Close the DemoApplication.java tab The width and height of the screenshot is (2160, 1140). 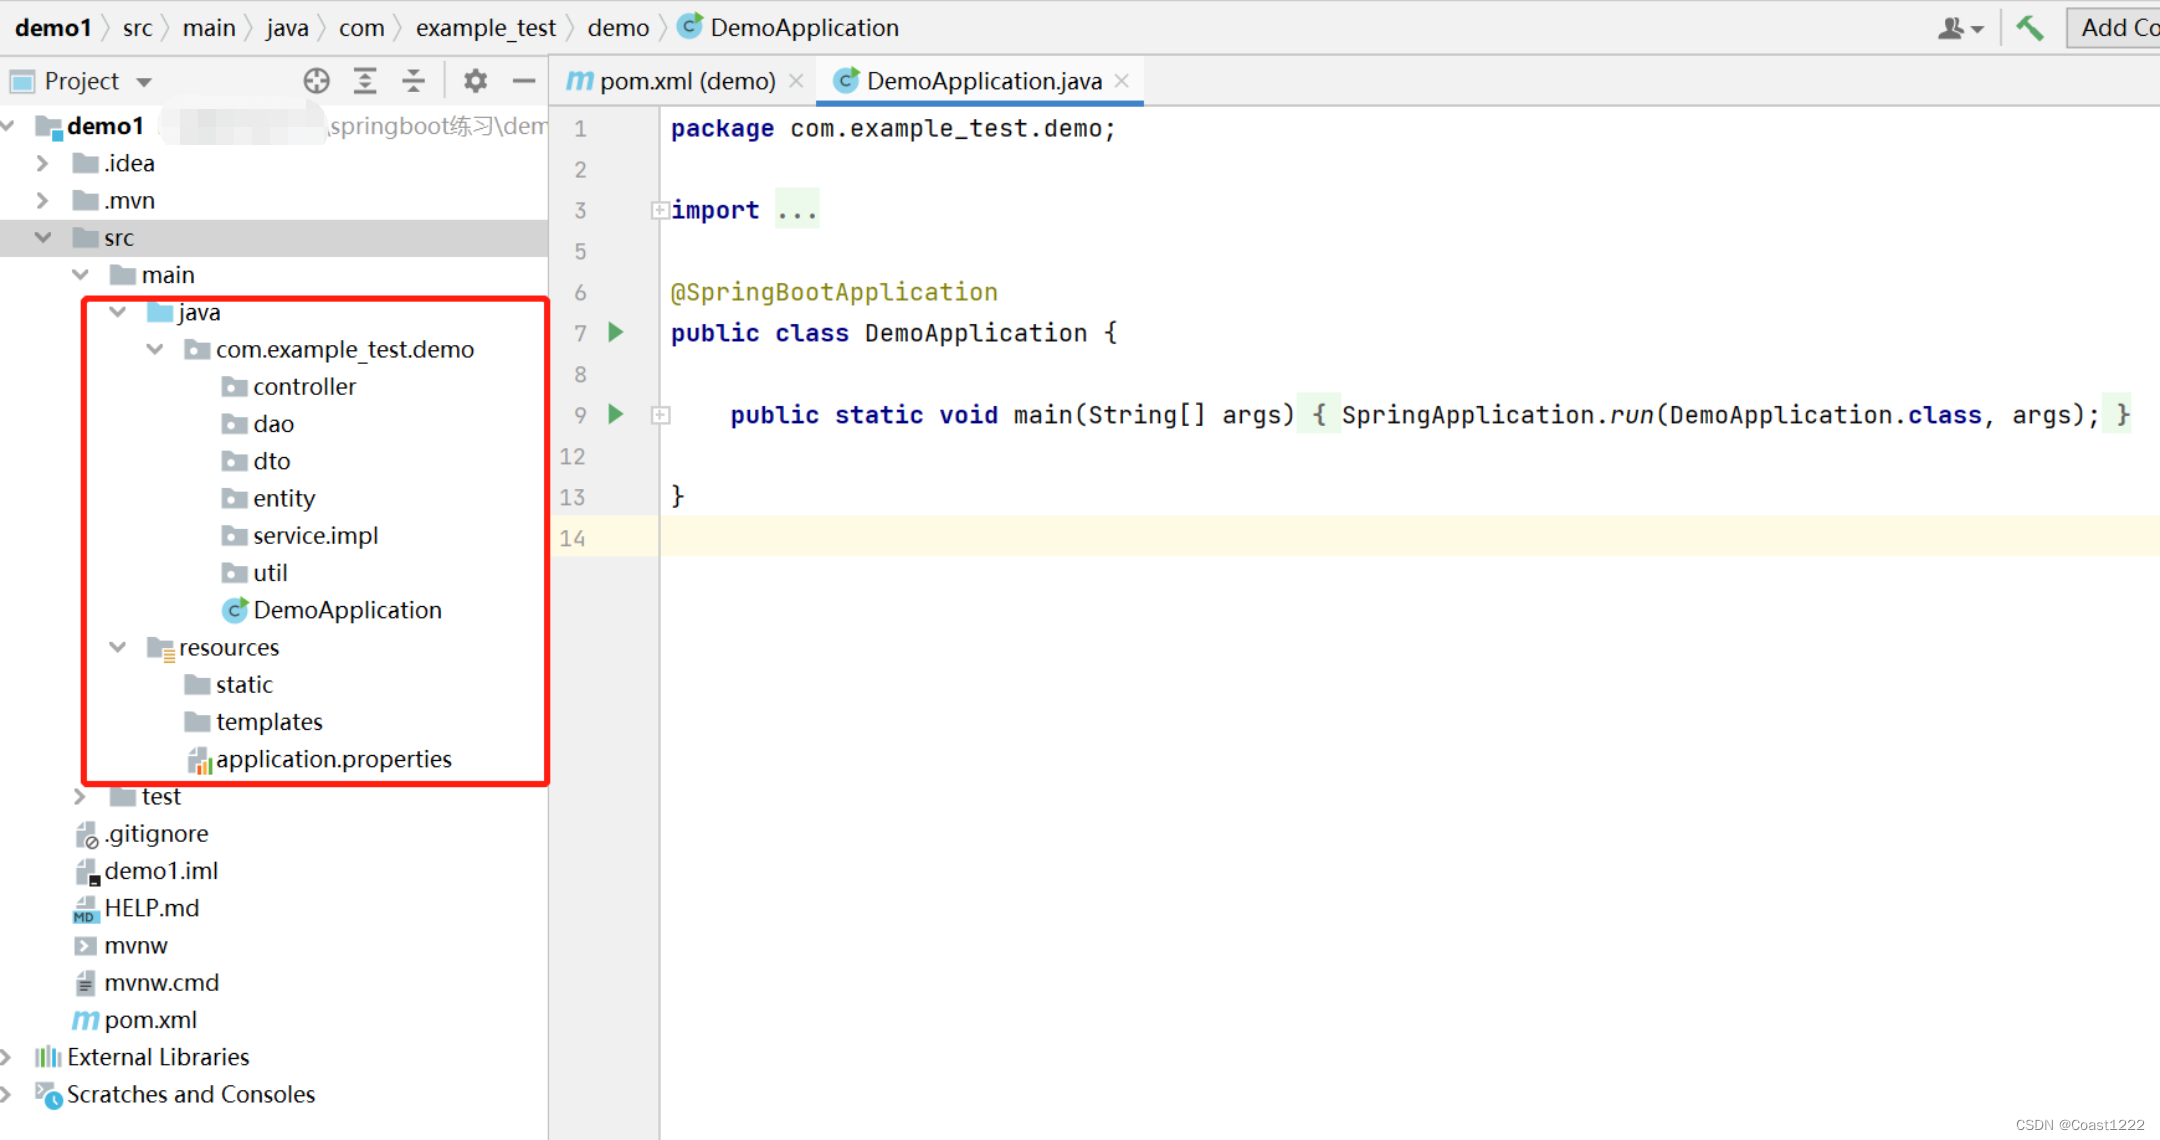click(1122, 81)
